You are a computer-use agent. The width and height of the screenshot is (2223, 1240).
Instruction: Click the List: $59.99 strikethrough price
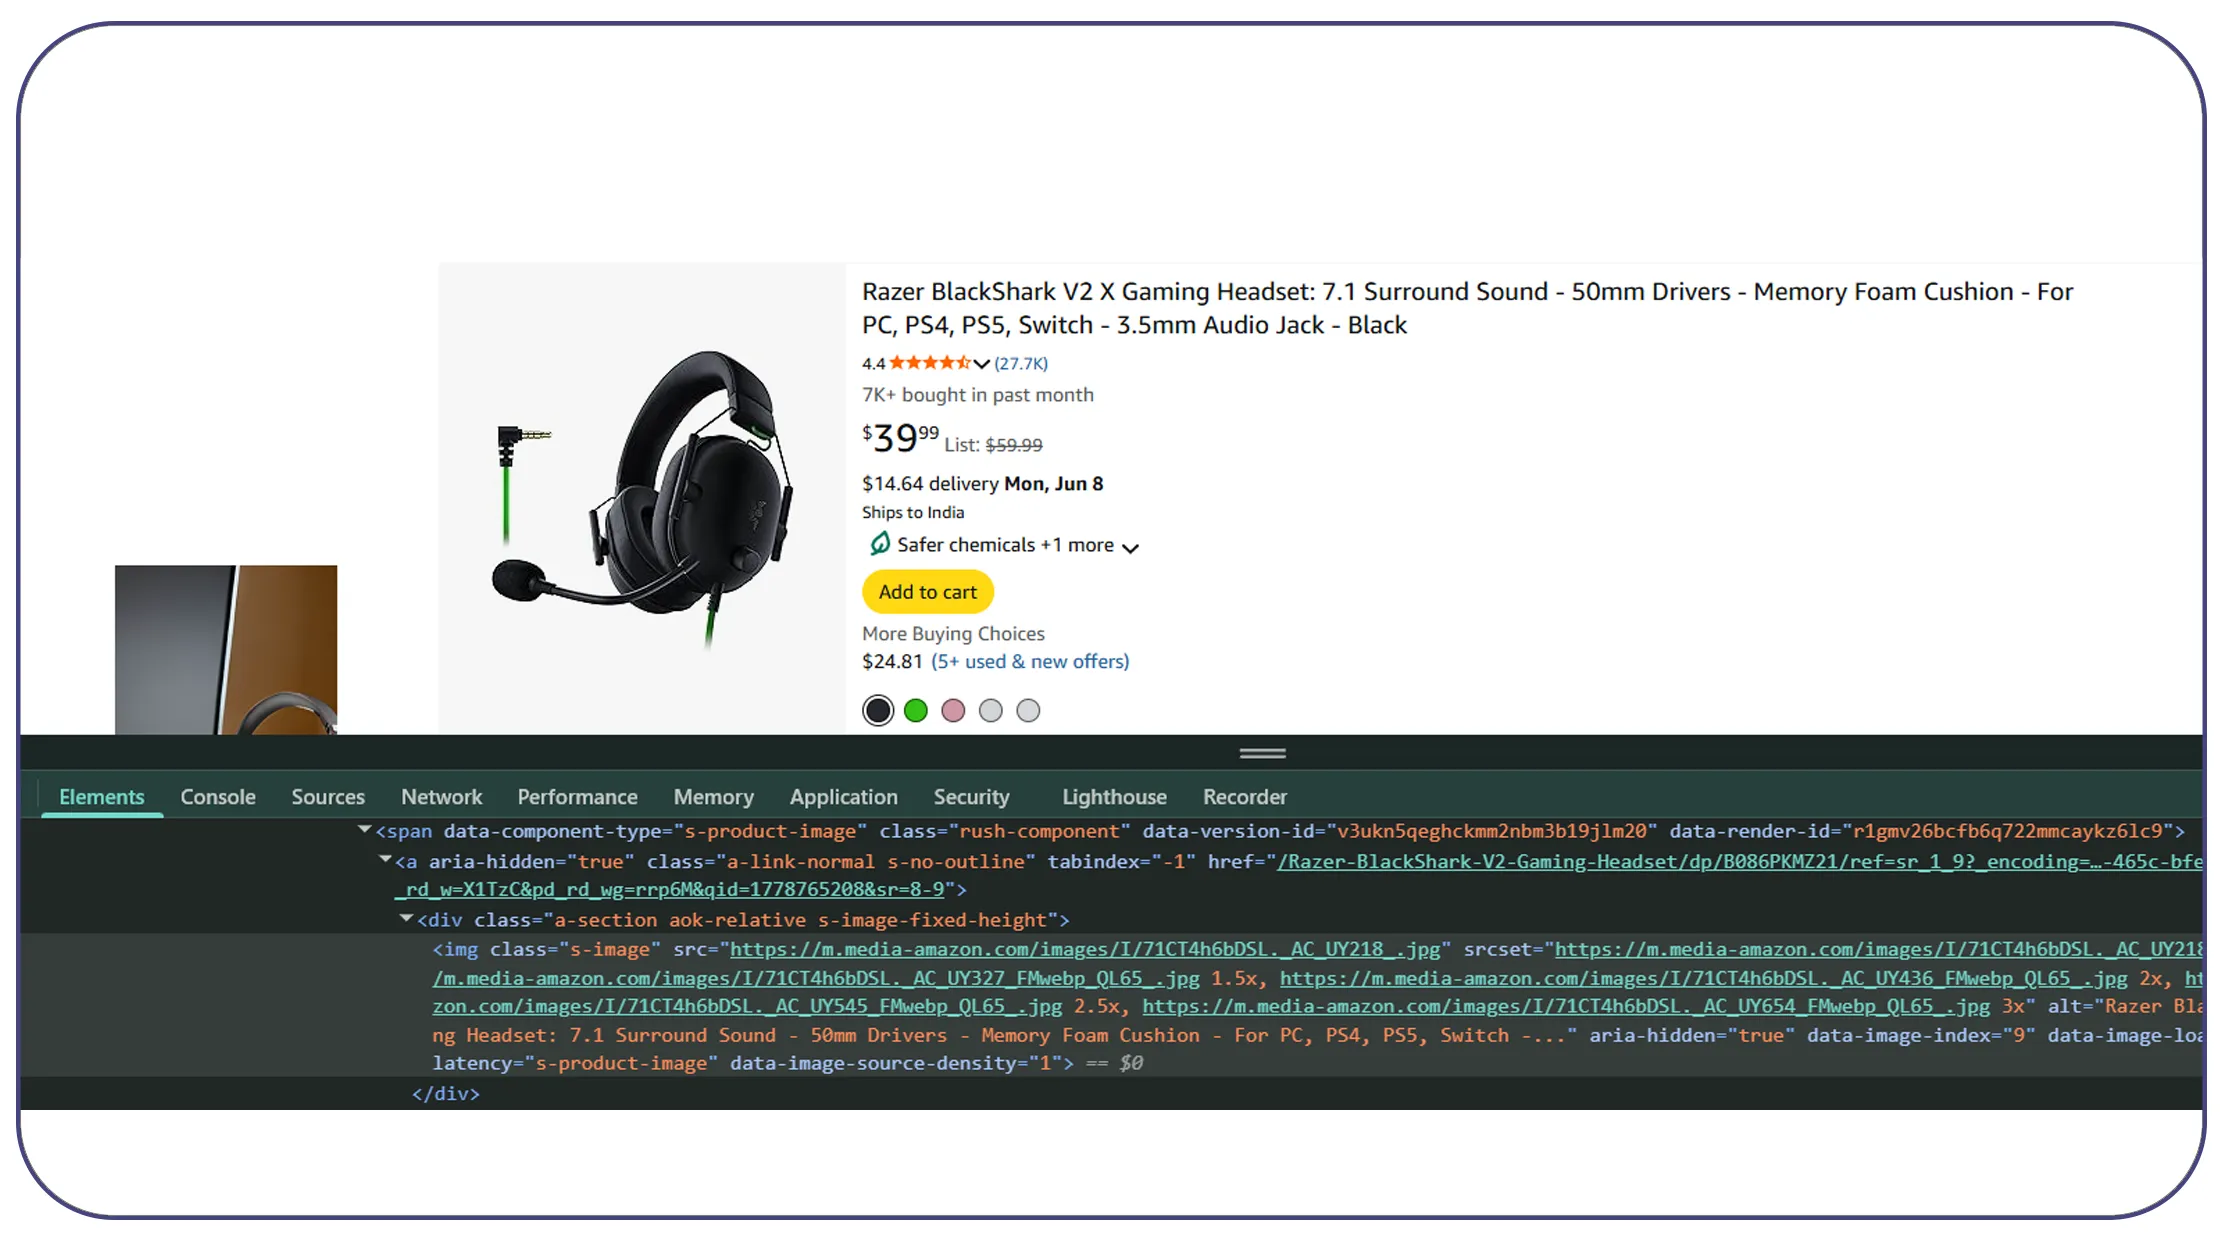point(993,445)
